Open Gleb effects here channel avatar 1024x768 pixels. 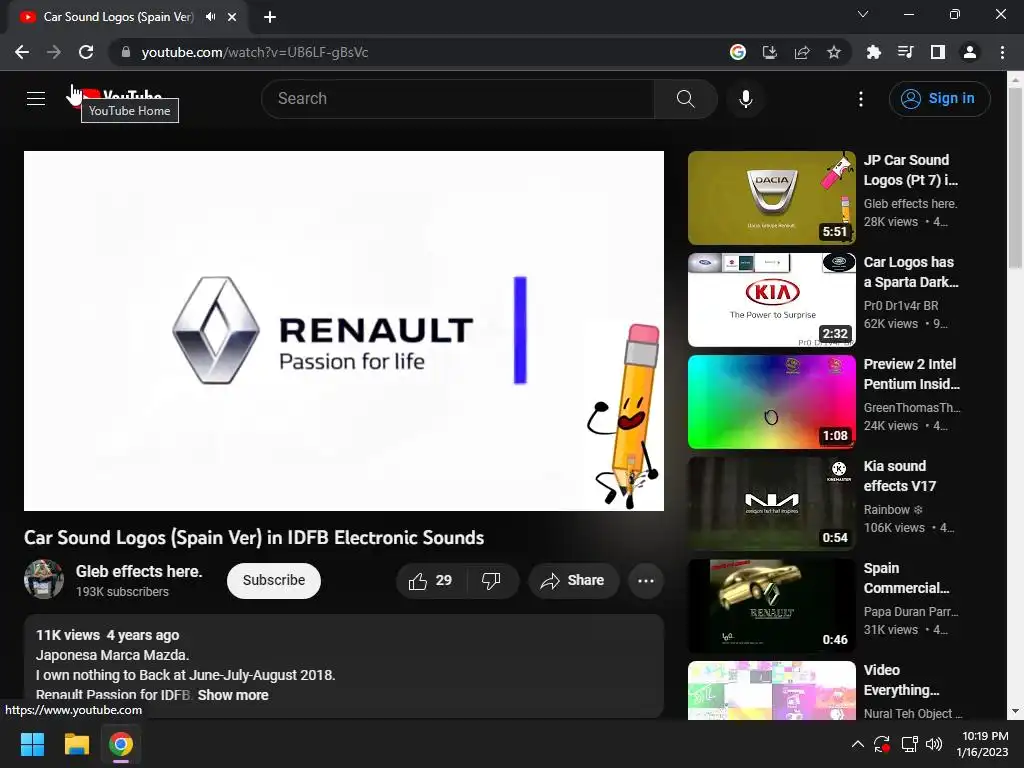[44, 579]
